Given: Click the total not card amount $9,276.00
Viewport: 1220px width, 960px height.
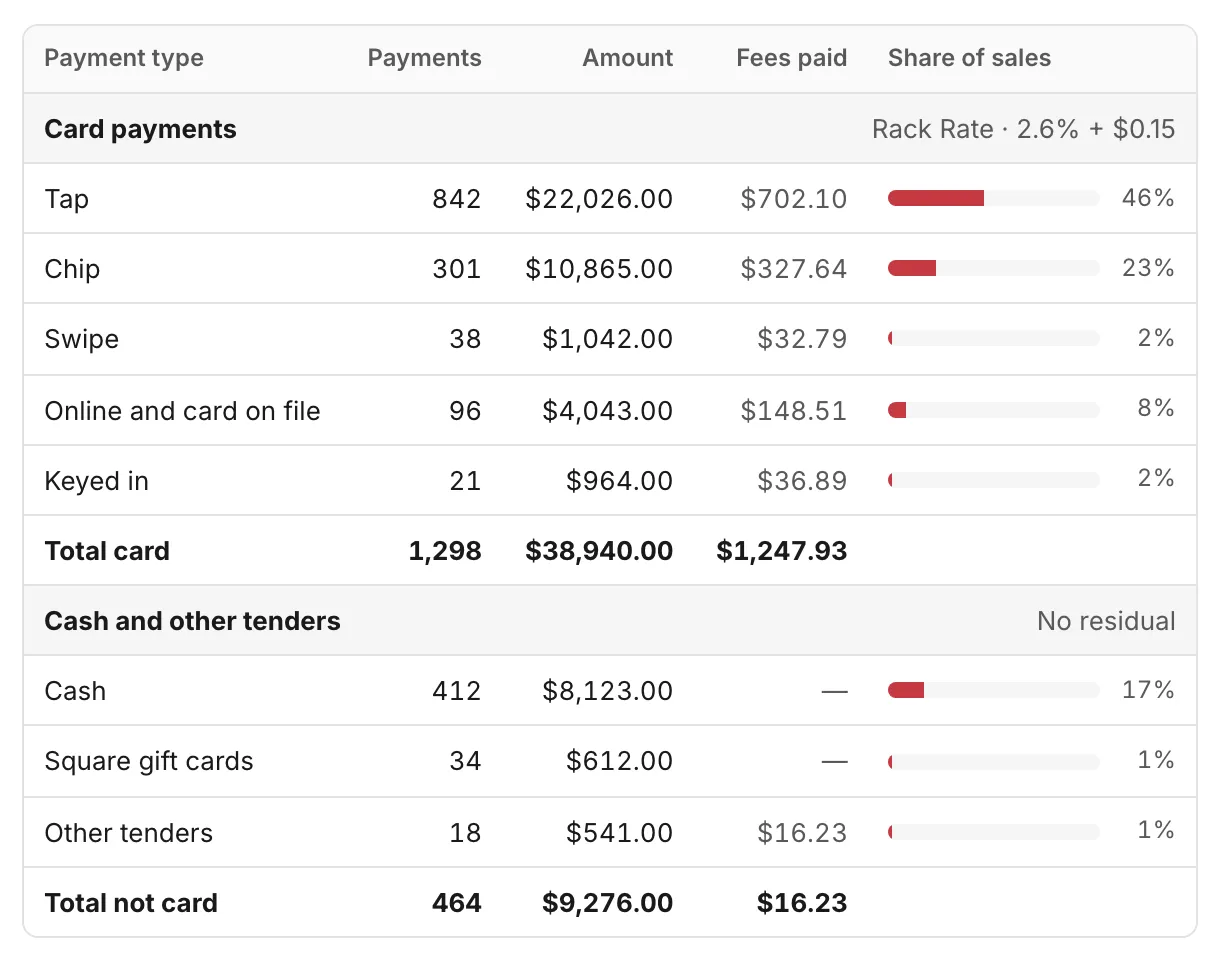Looking at the screenshot, I should coord(608,903).
